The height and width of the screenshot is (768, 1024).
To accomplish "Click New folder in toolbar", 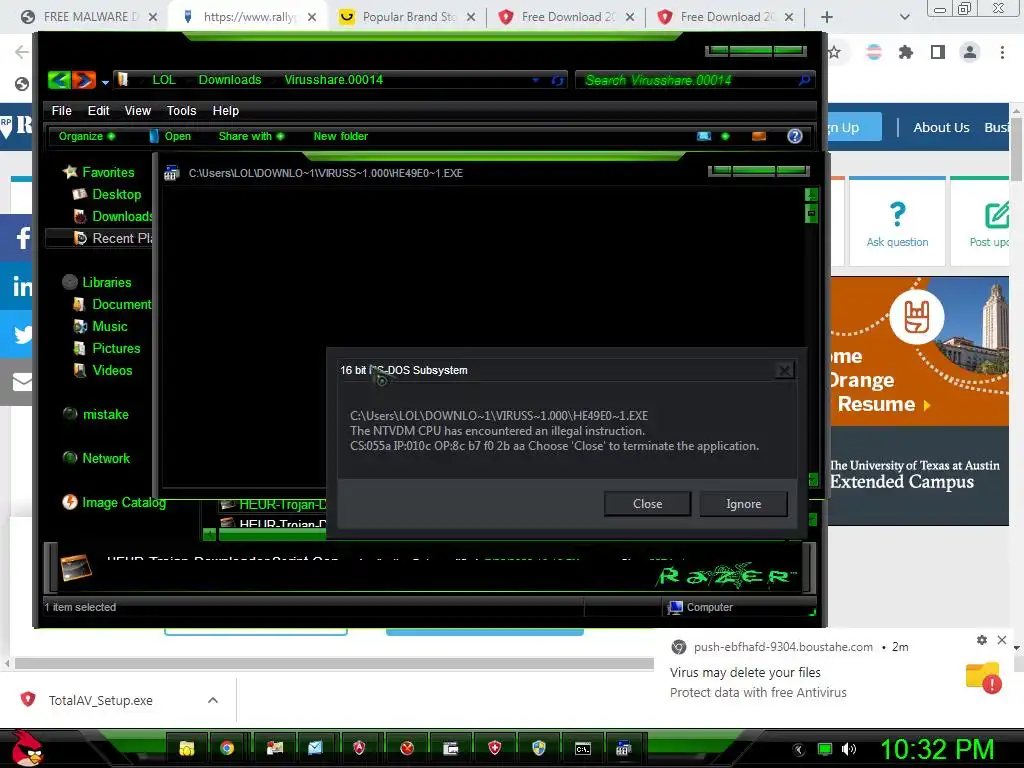I will point(340,136).
